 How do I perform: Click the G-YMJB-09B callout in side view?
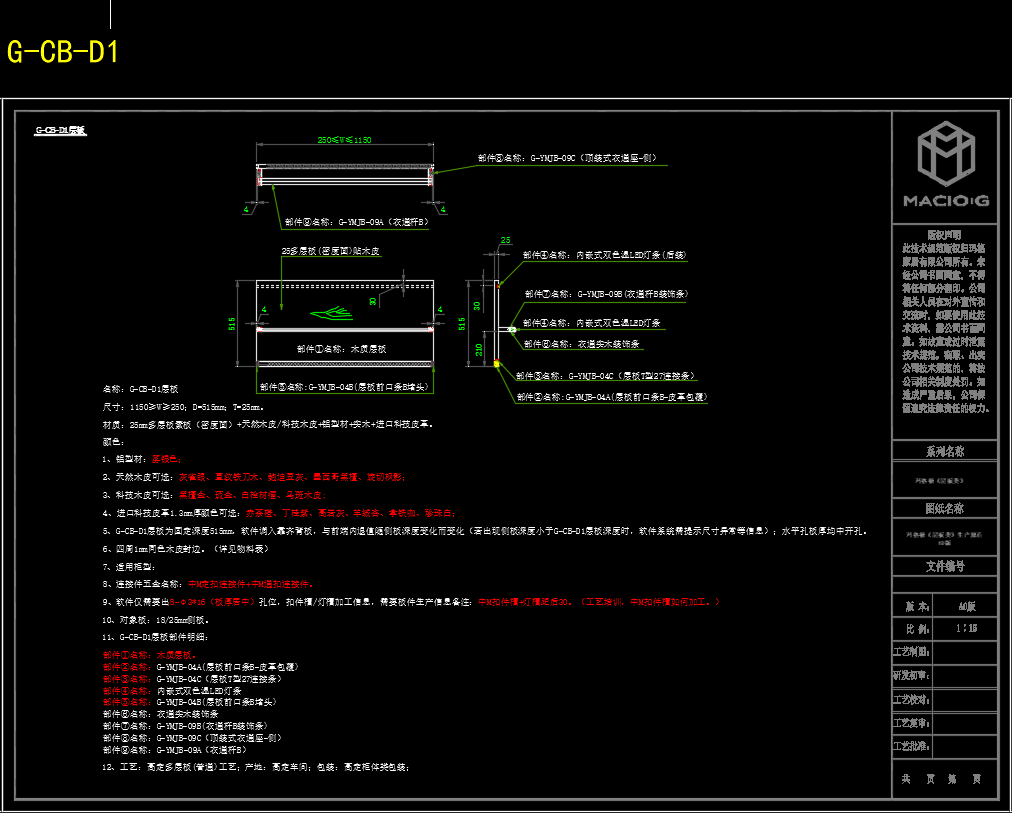(604, 295)
